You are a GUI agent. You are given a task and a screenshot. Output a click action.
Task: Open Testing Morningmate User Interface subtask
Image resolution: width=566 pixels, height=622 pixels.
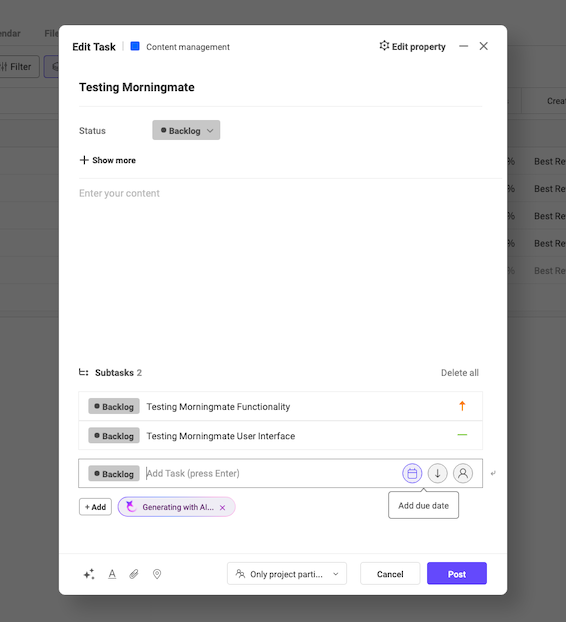221,436
